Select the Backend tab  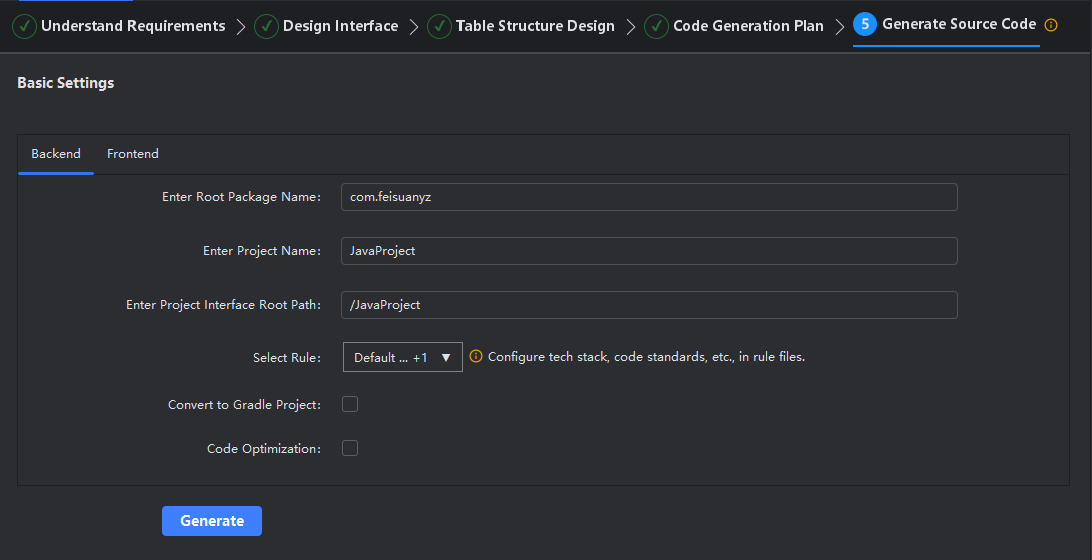coord(56,154)
